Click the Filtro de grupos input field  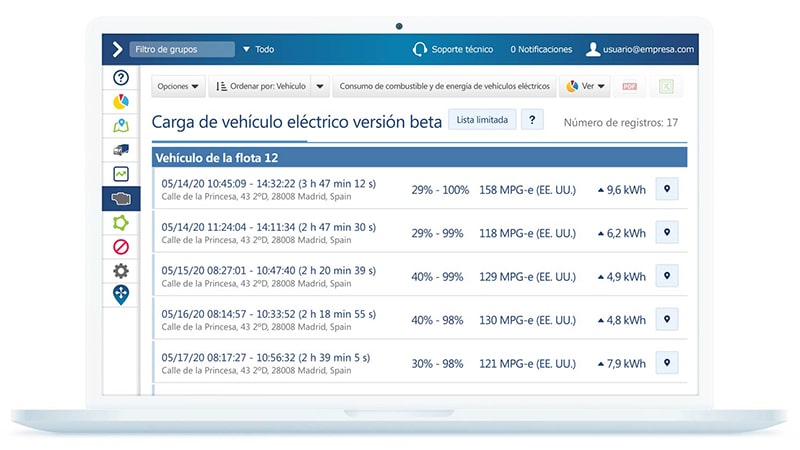point(182,49)
